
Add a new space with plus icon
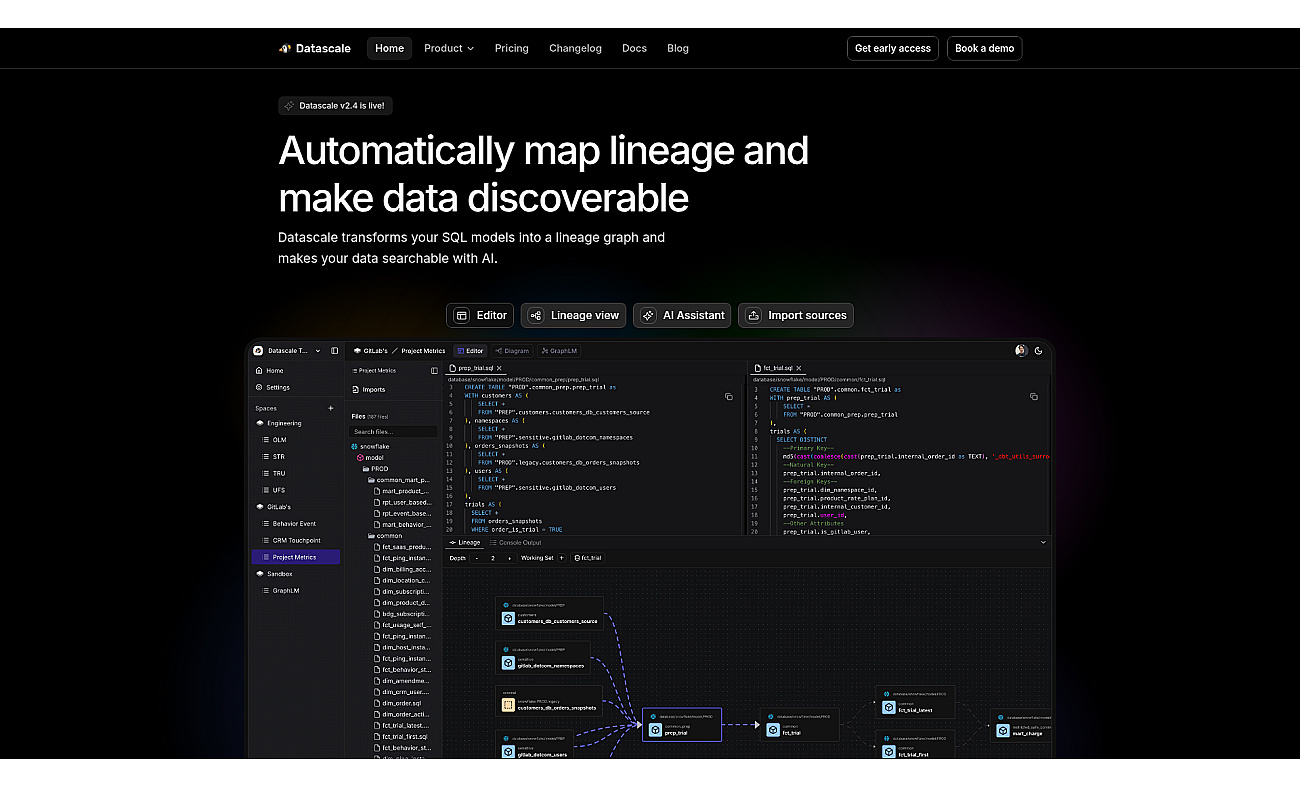tap(331, 408)
